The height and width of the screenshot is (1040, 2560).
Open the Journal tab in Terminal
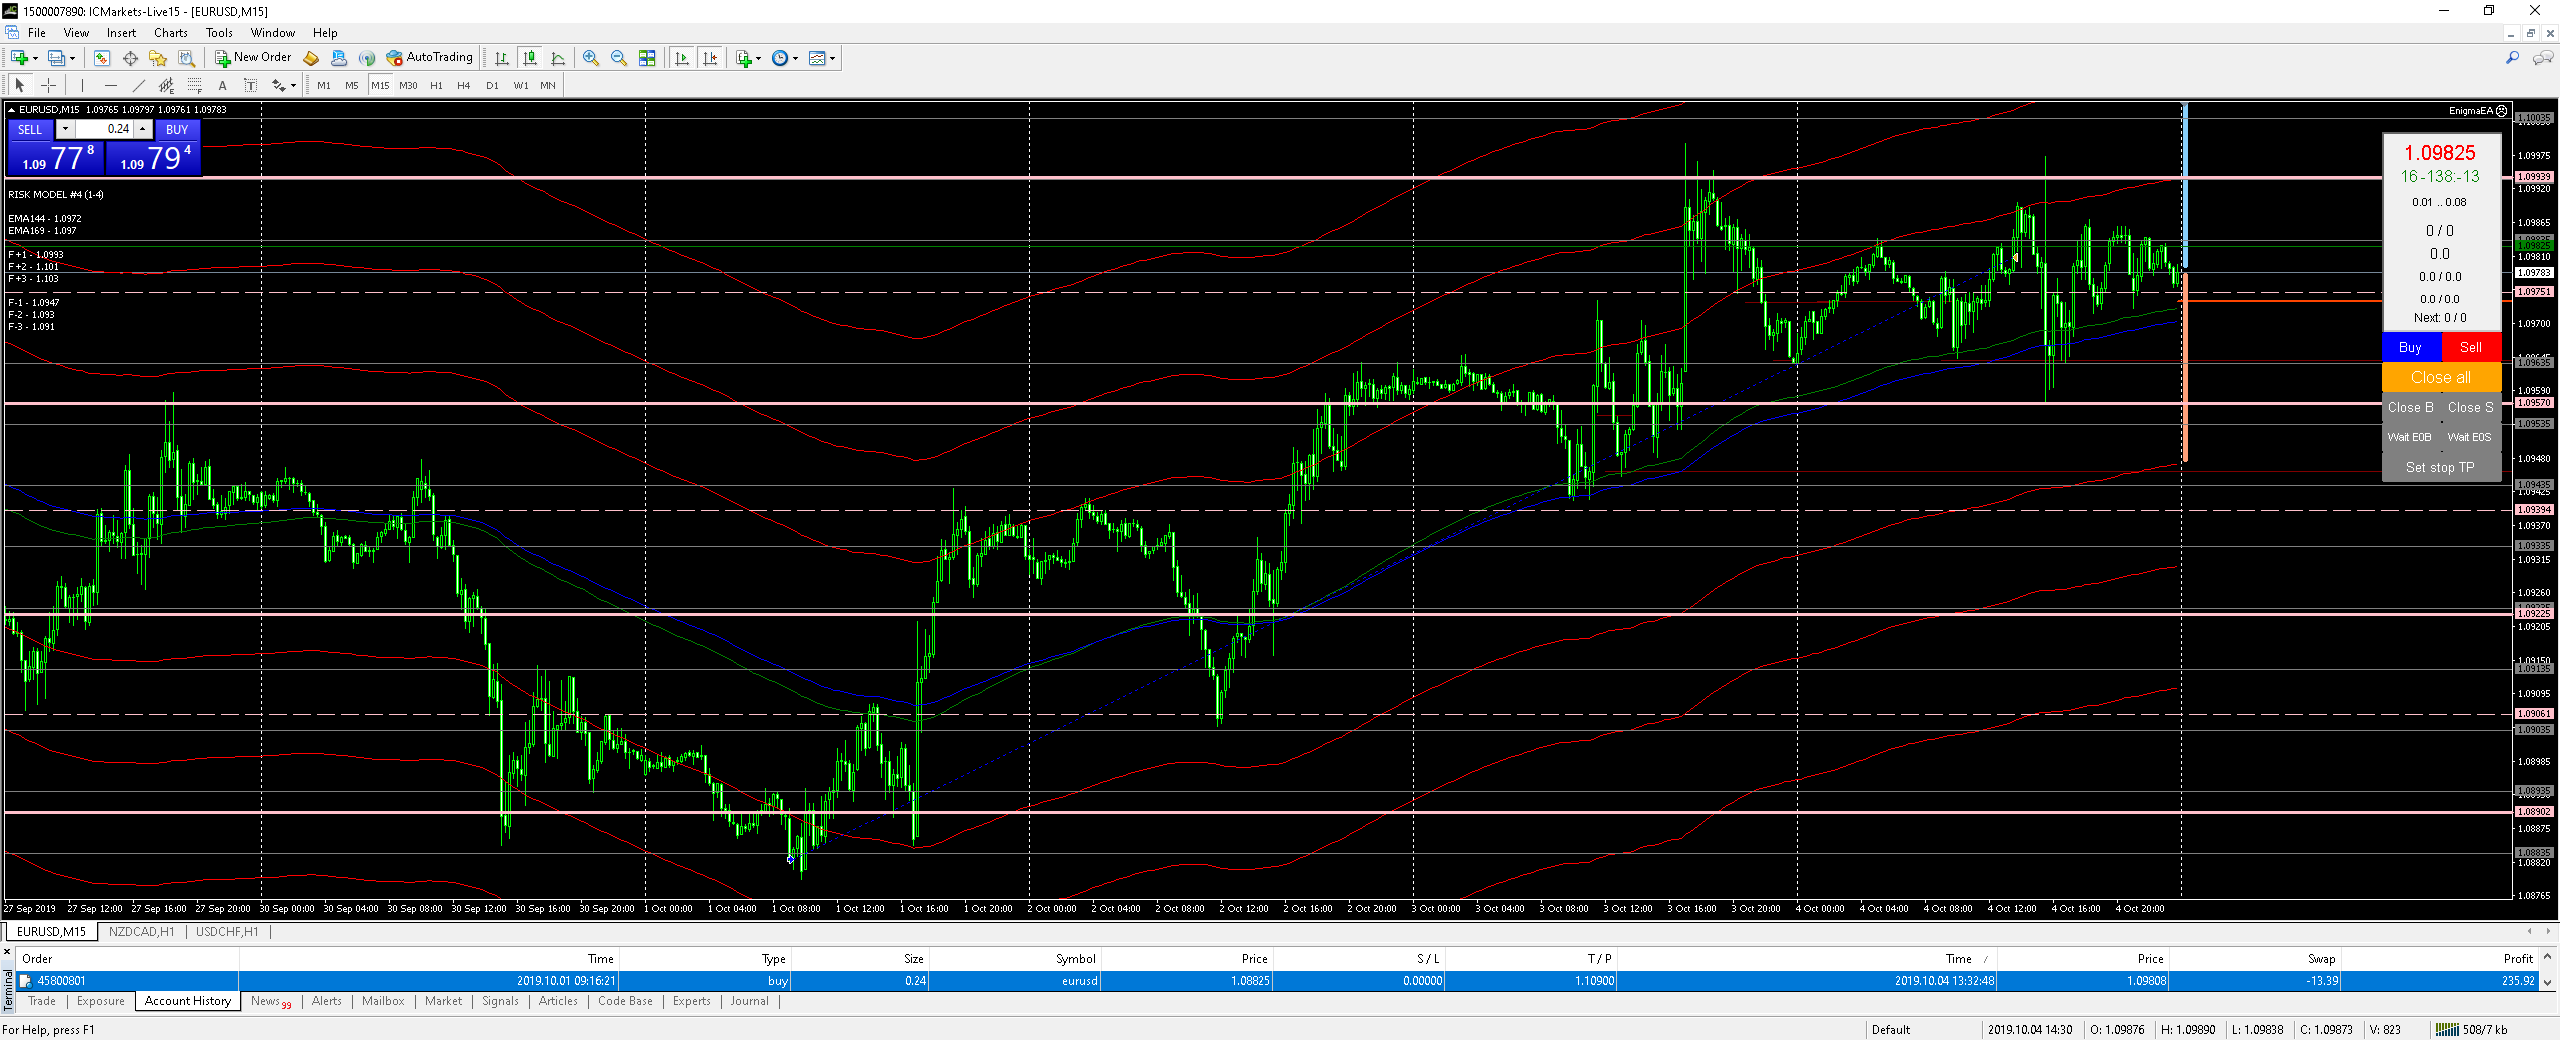pyautogui.click(x=750, y=1001)
